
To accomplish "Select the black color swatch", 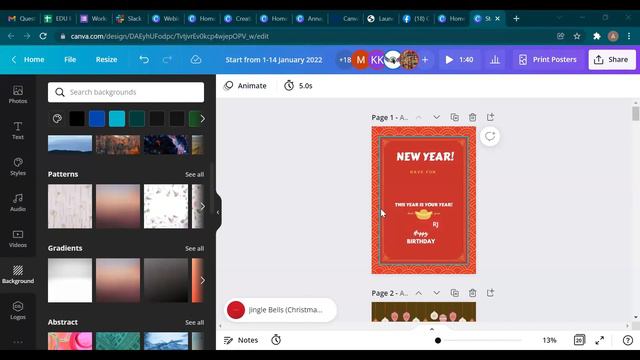I will point(77,119).
